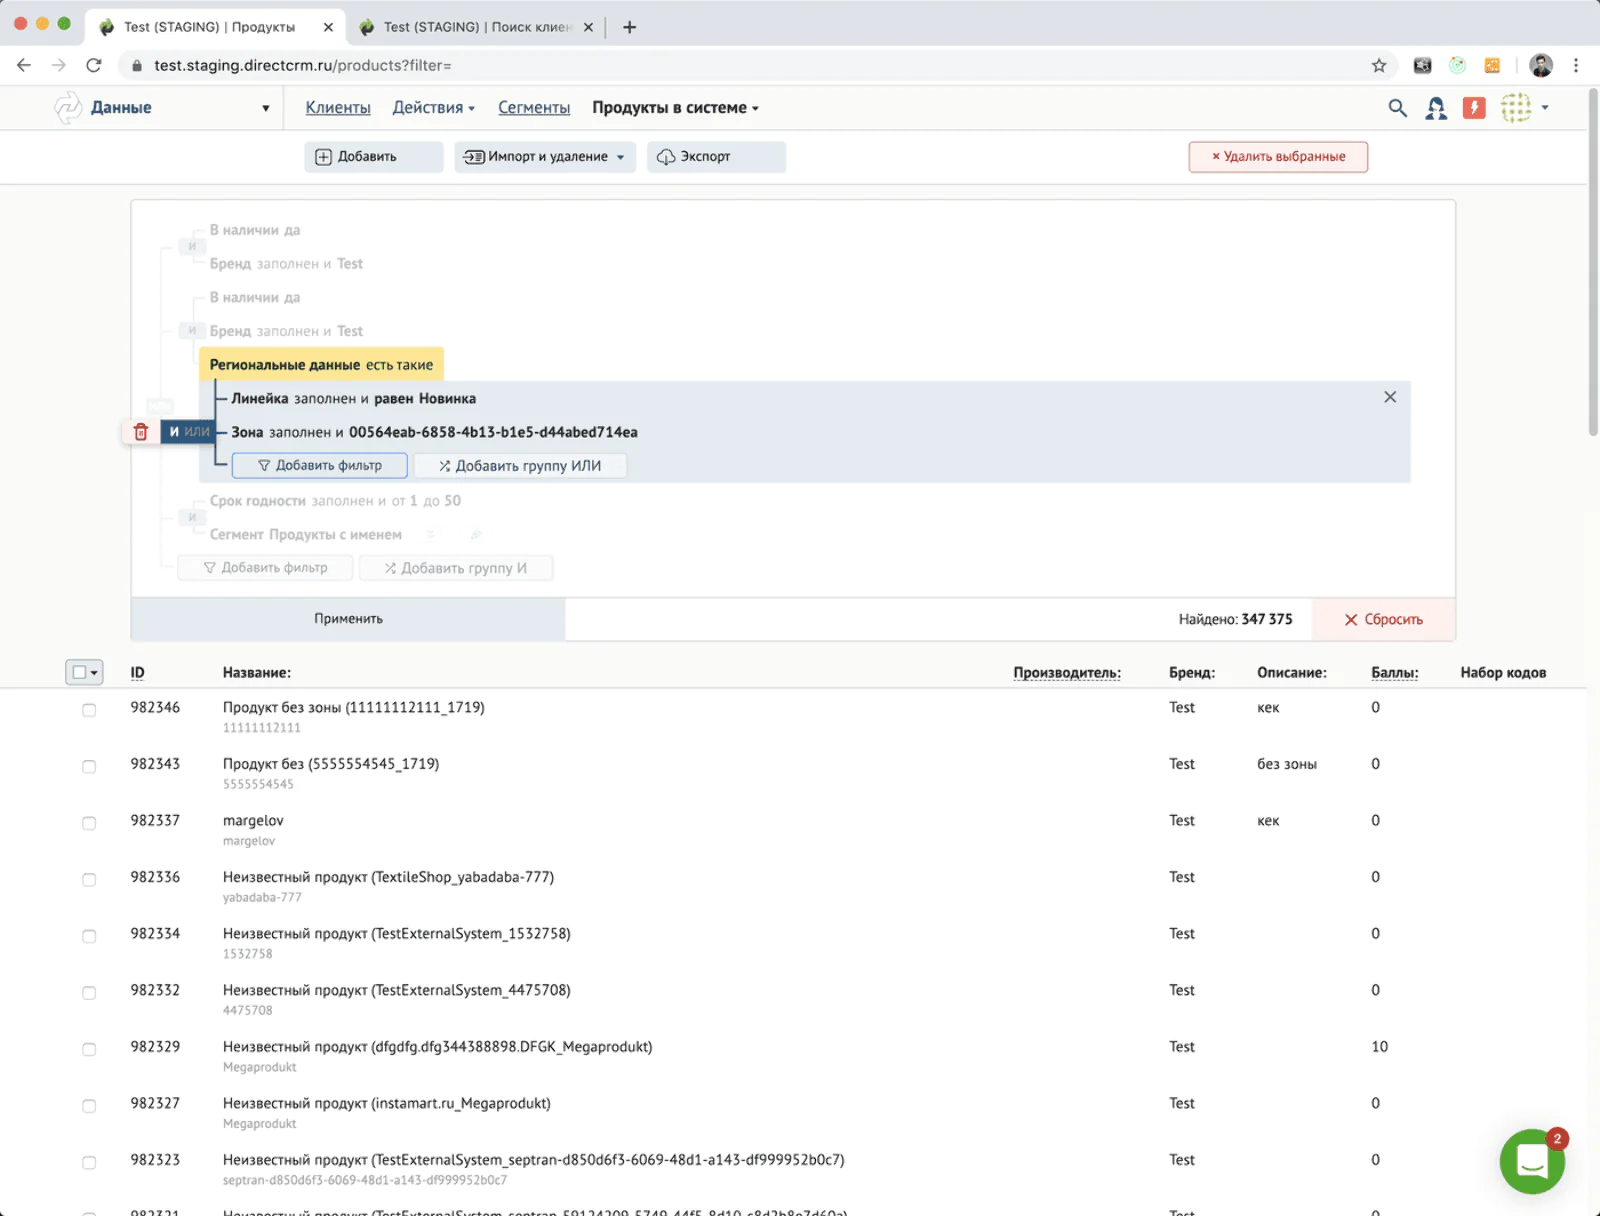The width and height of the screenshot is (1600, 1216).
Task: Click Добавить группу ИЛИ button
Action: point(520,466)
